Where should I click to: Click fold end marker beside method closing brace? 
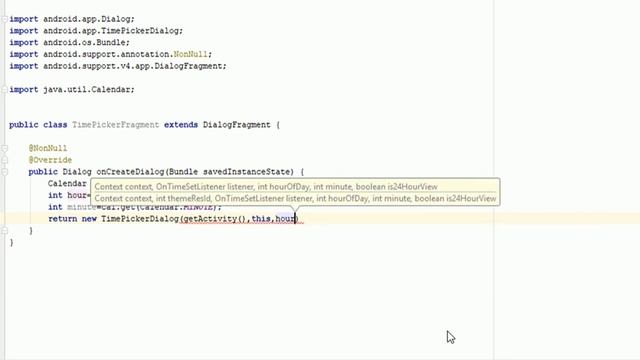point(4,231)
